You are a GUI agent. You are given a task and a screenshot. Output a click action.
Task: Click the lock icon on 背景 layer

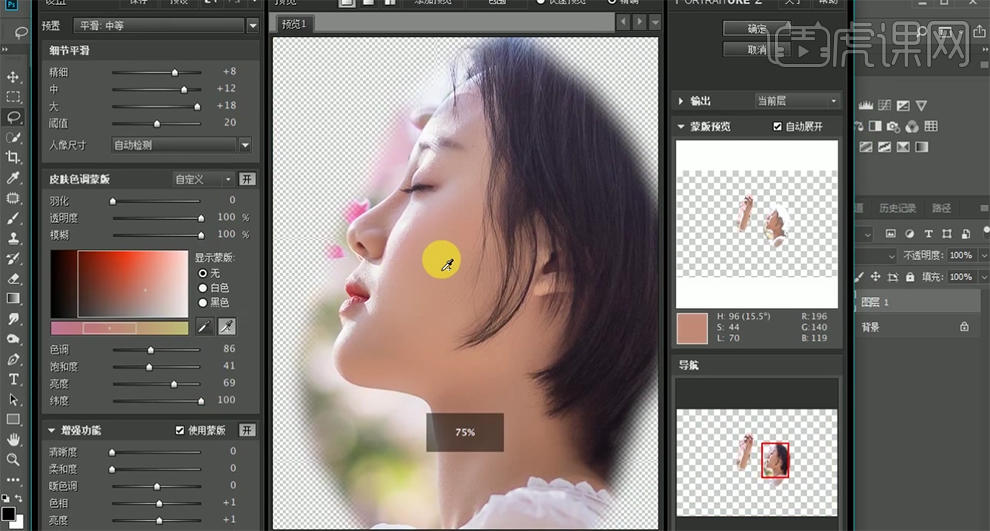pos(964,326)
